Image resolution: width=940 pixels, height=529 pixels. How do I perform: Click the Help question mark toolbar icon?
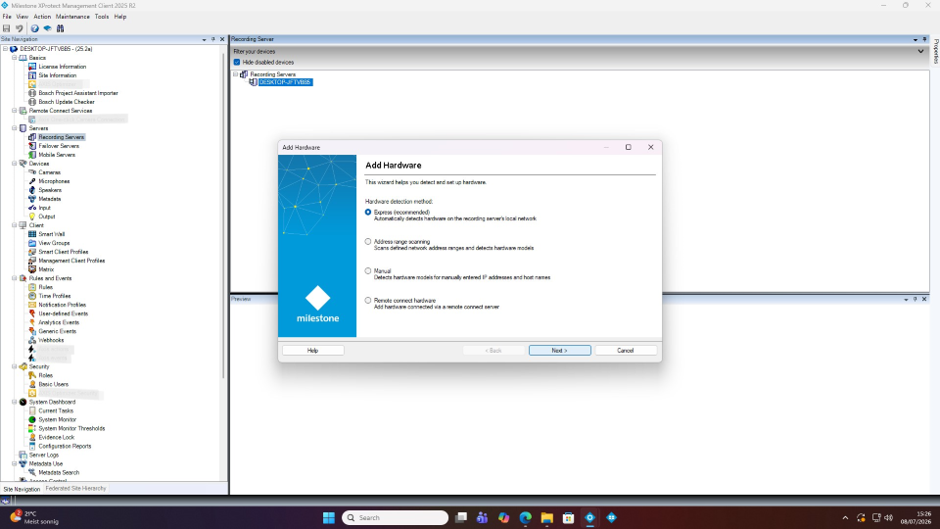click(35, 28)
